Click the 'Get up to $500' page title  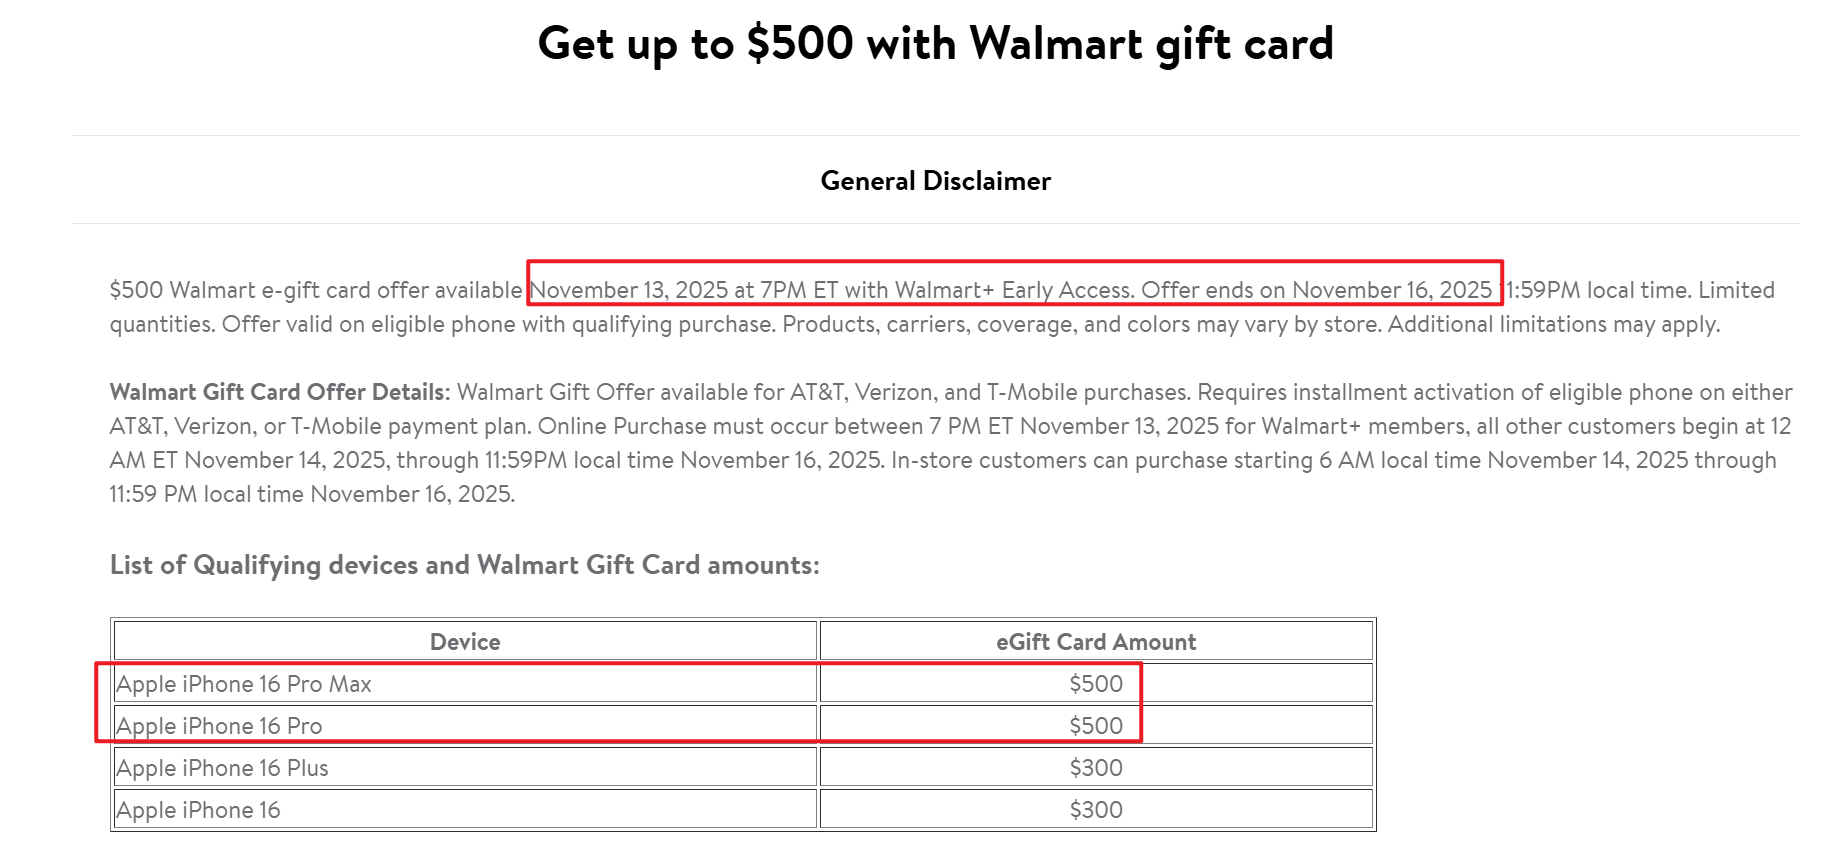point(935,44)
